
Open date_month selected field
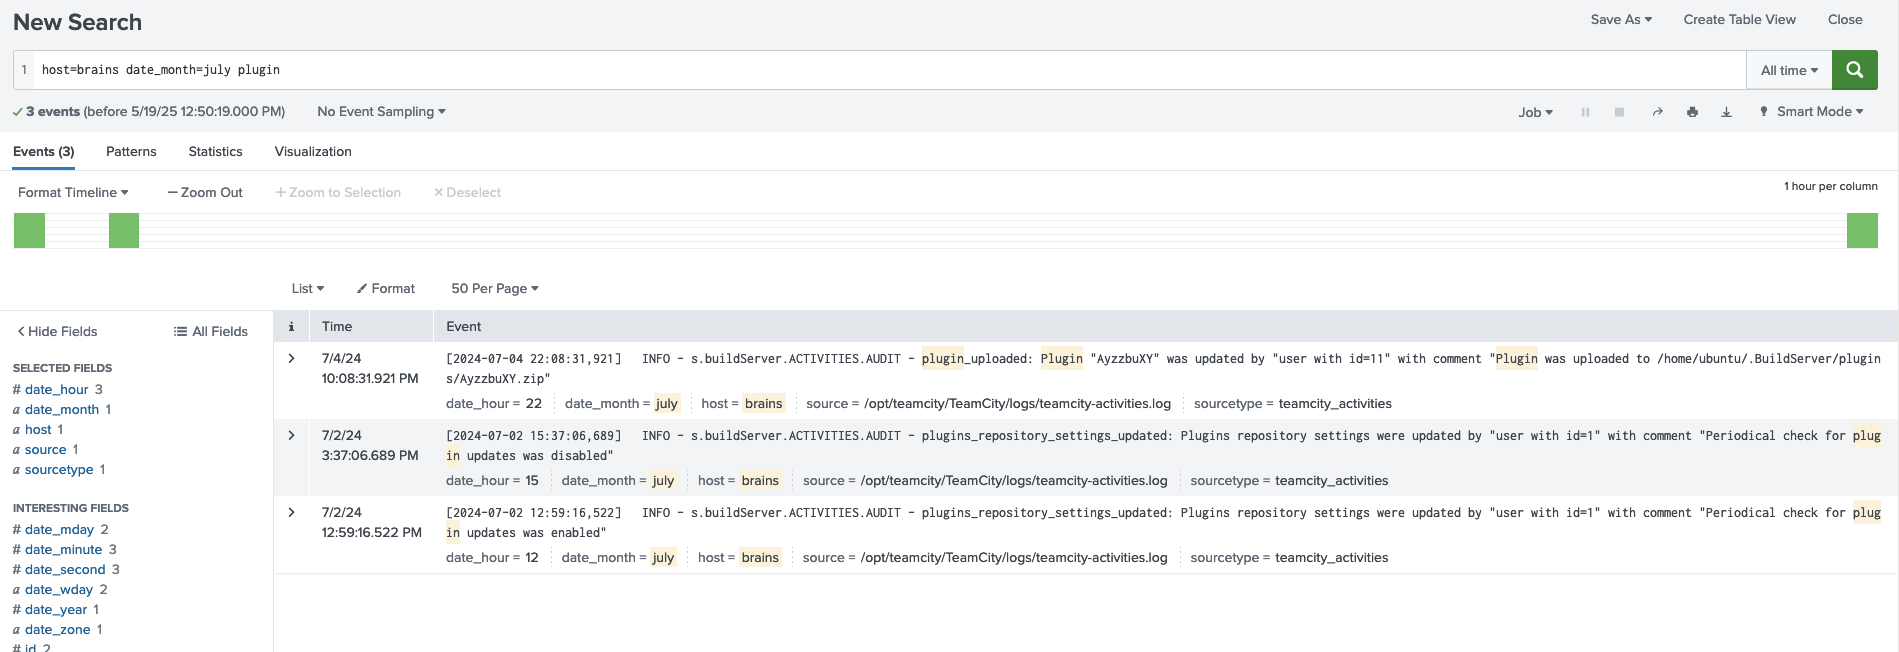pyautogui.click(x=62, y=409)
